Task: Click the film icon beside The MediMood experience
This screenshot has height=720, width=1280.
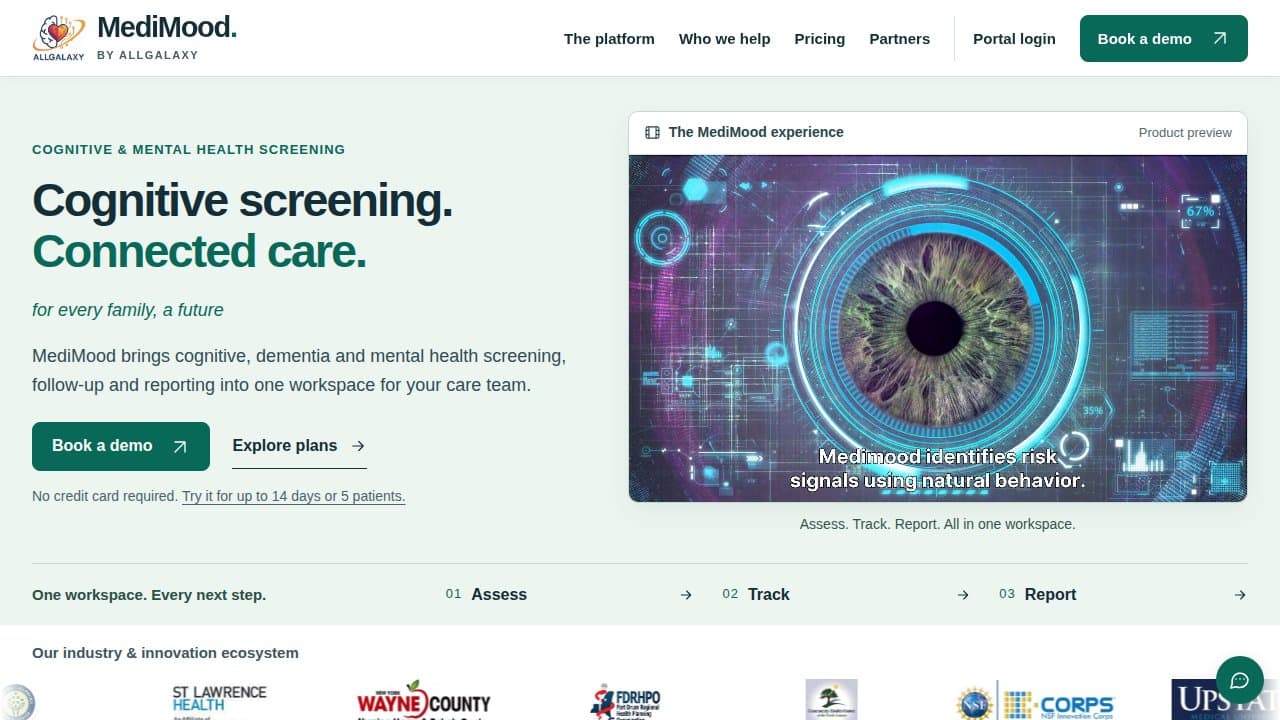Action: tap(652, 132)
